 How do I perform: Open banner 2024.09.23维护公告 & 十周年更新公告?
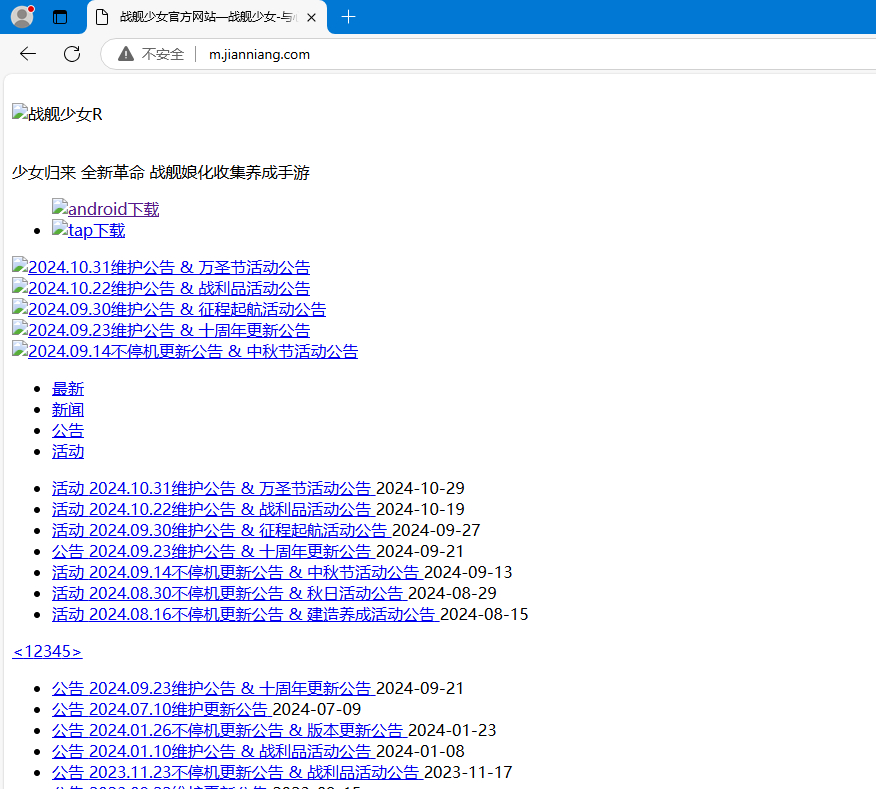click(161, 330)
